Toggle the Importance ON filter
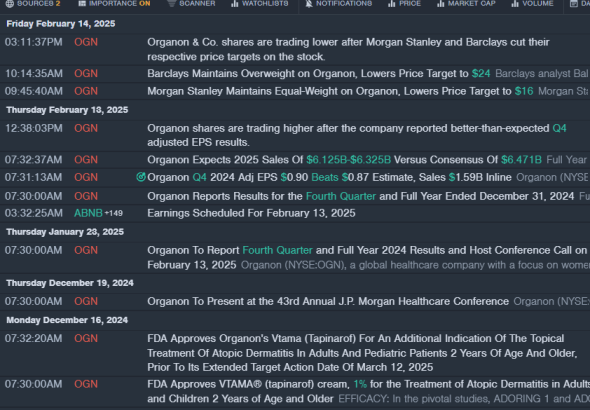 coord(114,3)
